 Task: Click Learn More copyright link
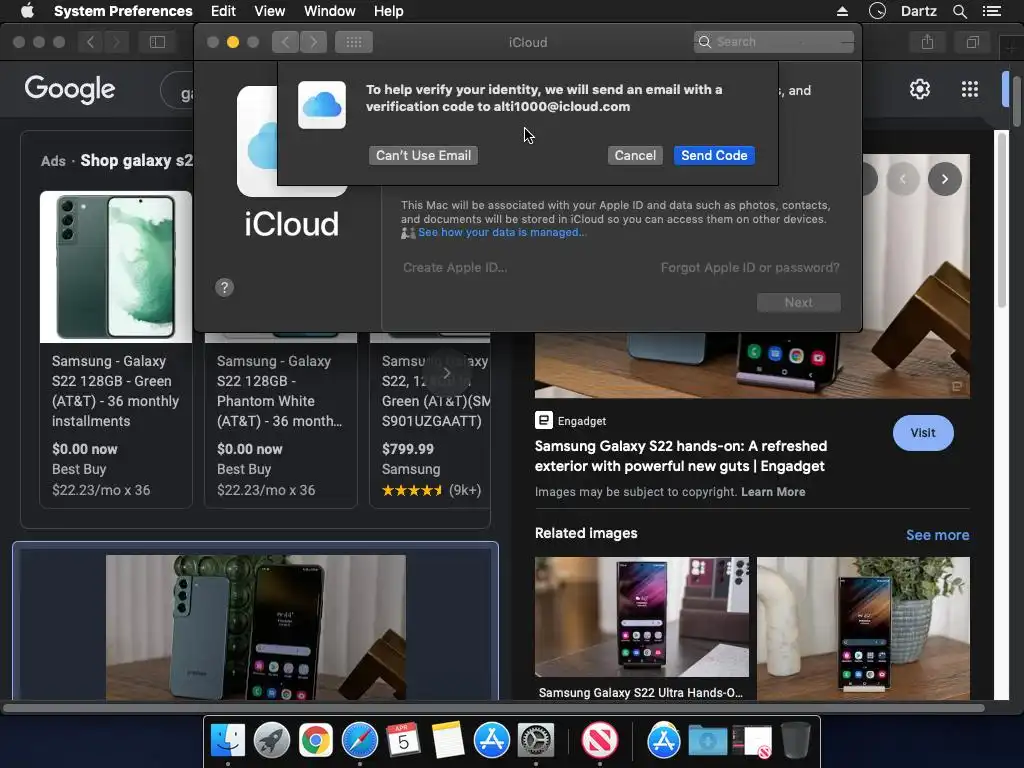click(773, 492)
